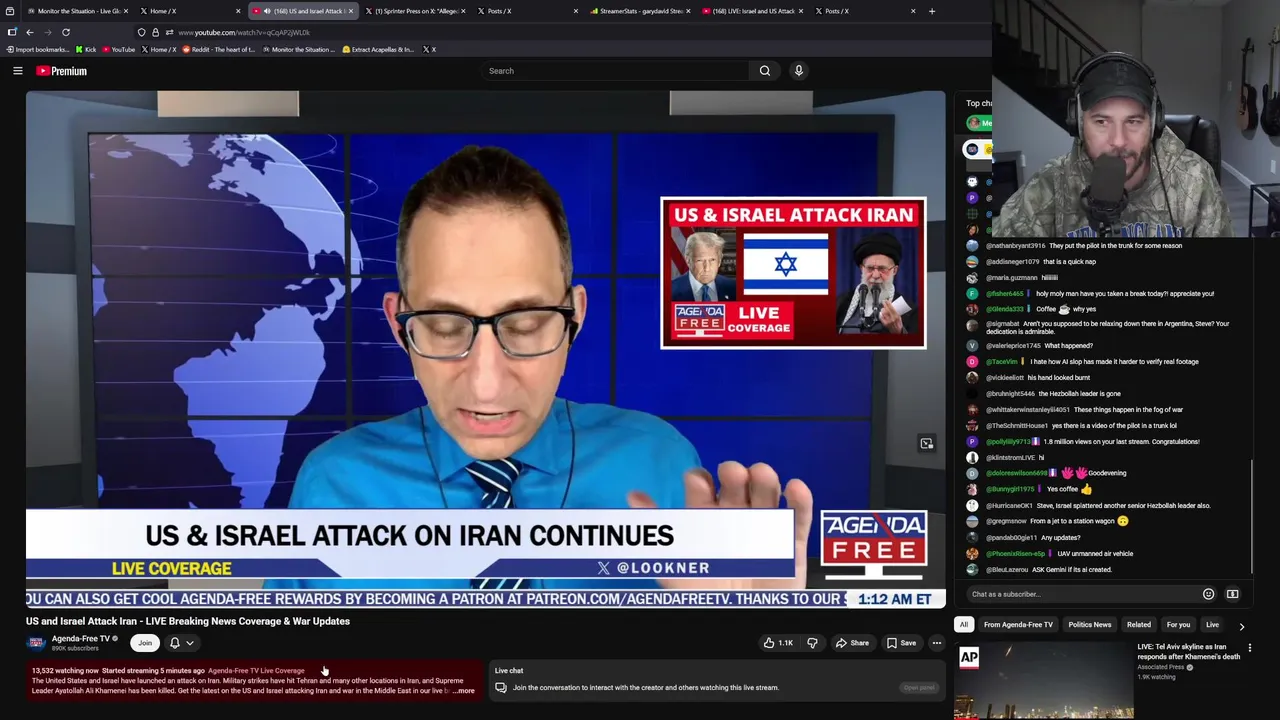Viewport: 1280px width, 720px height.
Task: Click the address bar URL field
Action: click(x=560, y=32)
